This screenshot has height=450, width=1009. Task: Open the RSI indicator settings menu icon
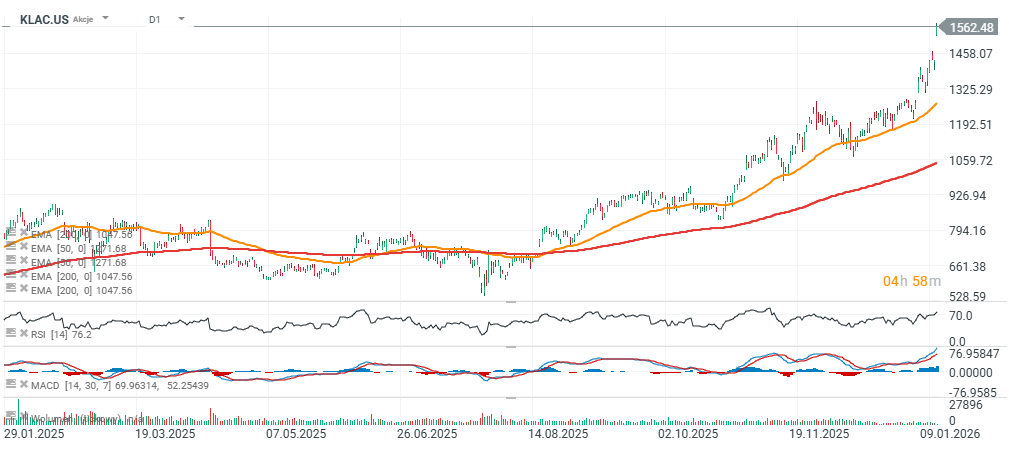click(10, 334)
